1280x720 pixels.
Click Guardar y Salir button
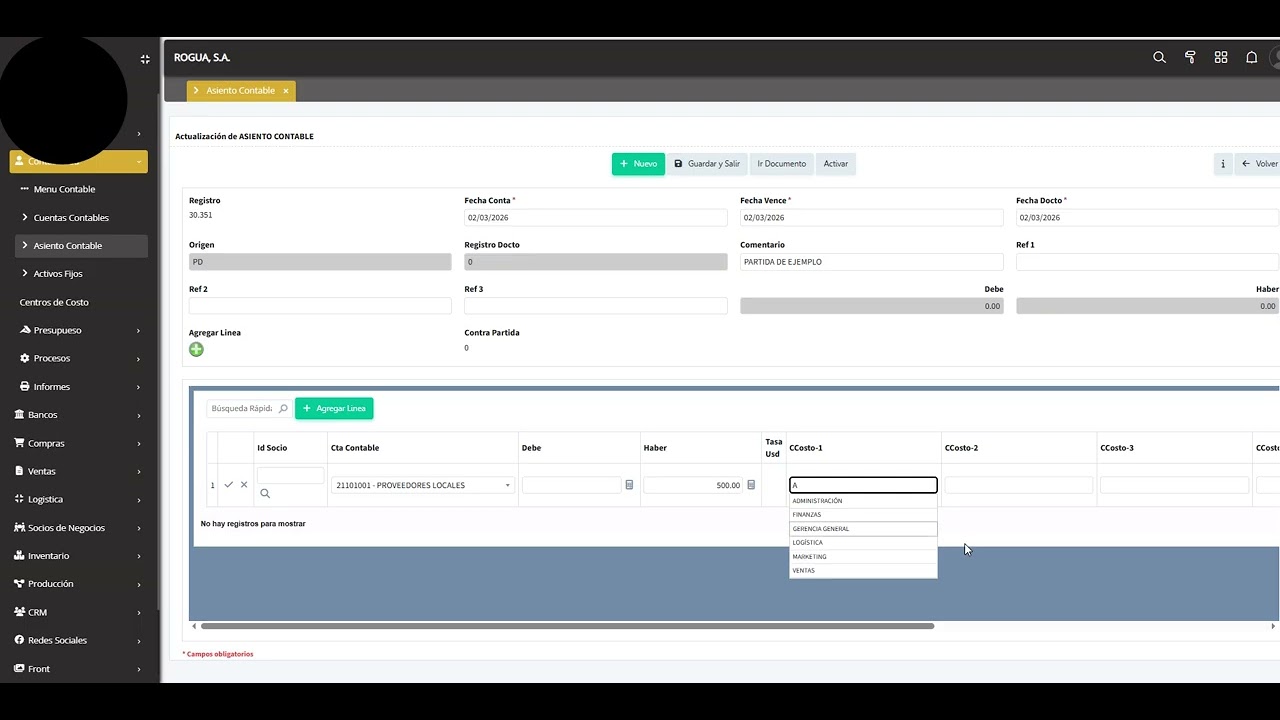pyautogui.click(x=707, y=164)
